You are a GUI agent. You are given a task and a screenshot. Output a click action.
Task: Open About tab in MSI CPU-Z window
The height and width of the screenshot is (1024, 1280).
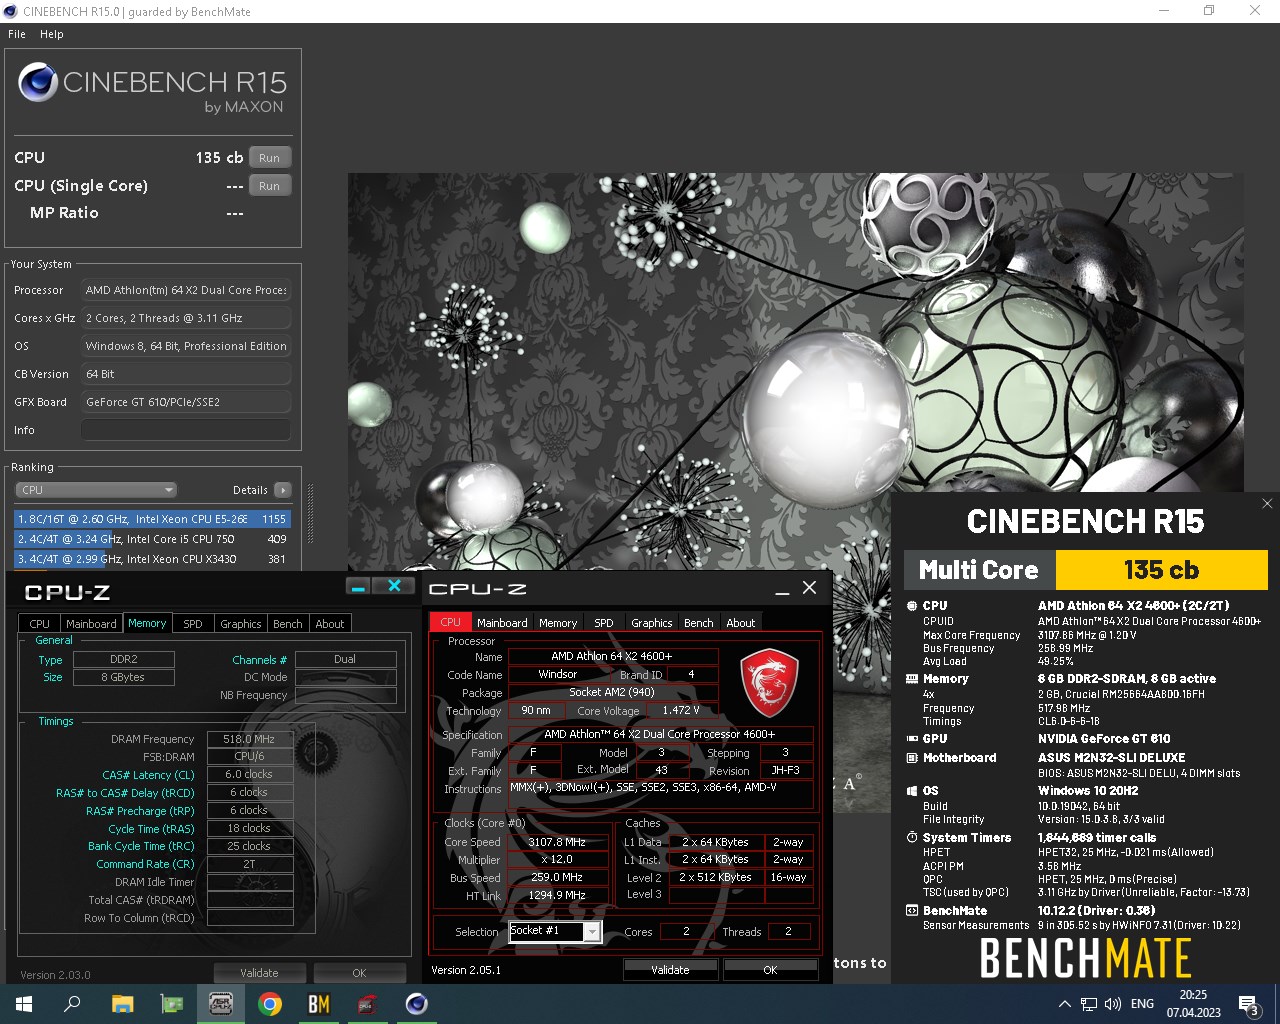[x=741, y=623]
